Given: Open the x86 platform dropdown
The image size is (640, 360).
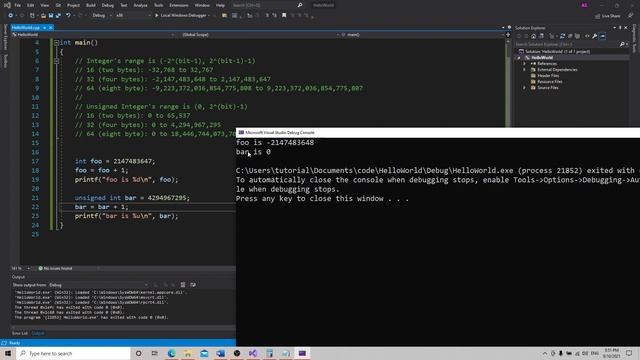Looking at the screenshot, I should click(x=133, y=16).
